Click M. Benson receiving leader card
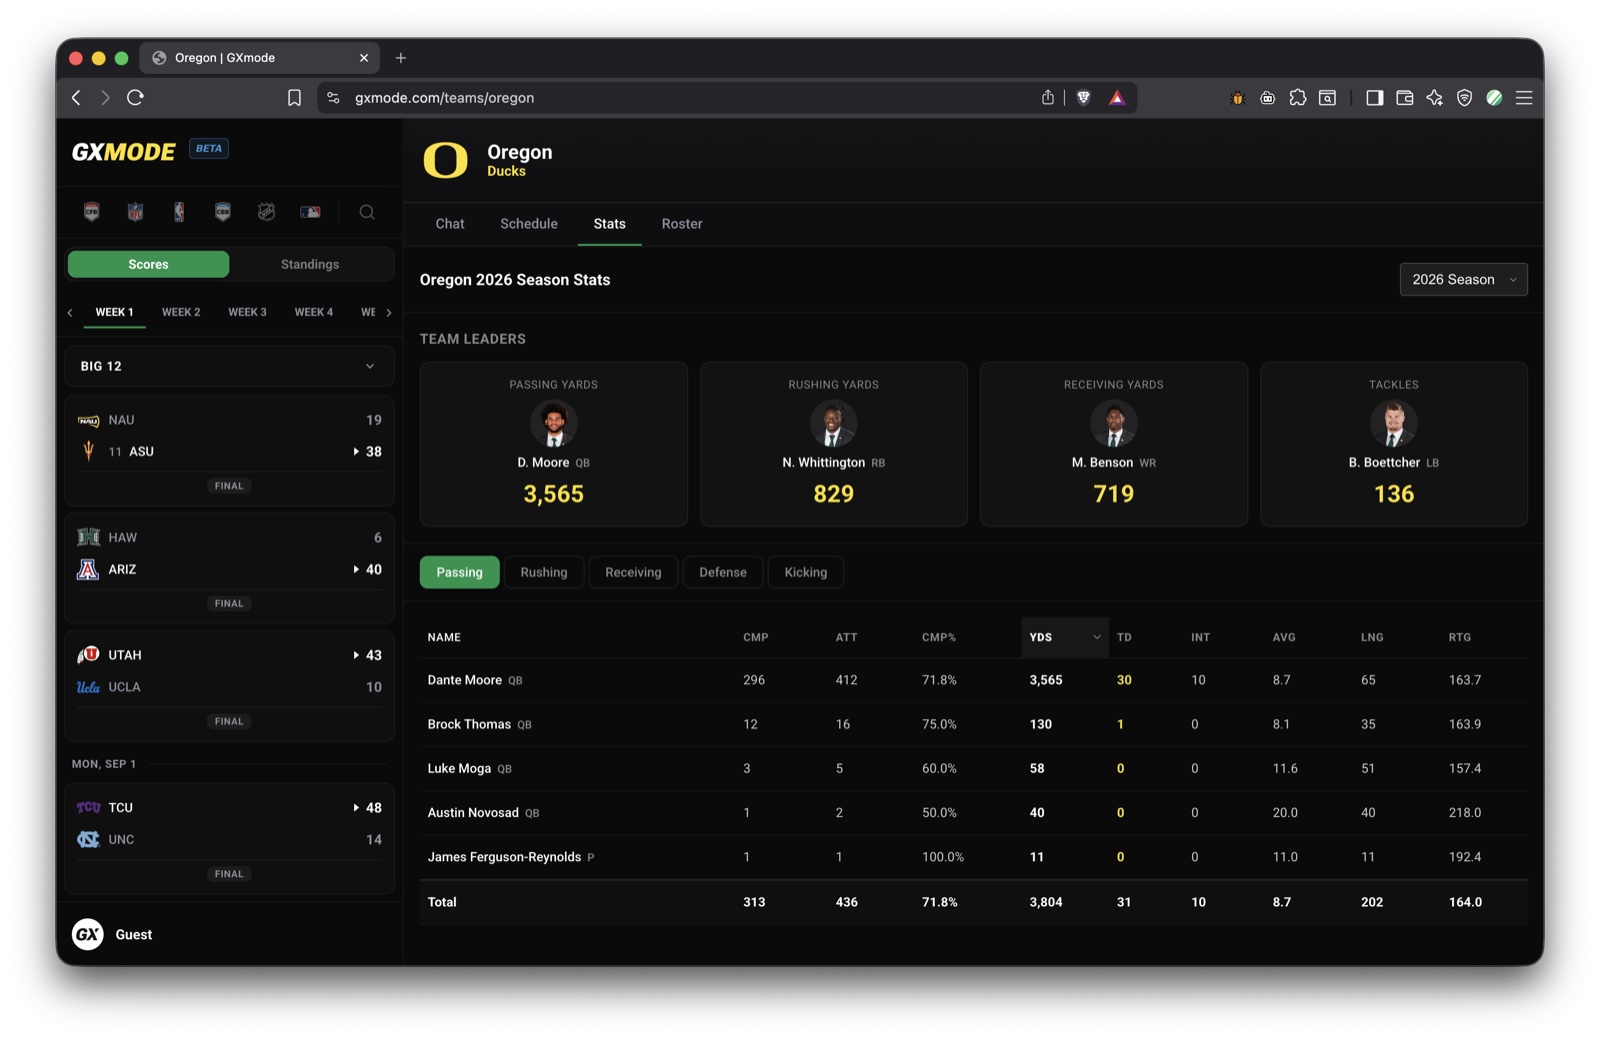 1113,444
